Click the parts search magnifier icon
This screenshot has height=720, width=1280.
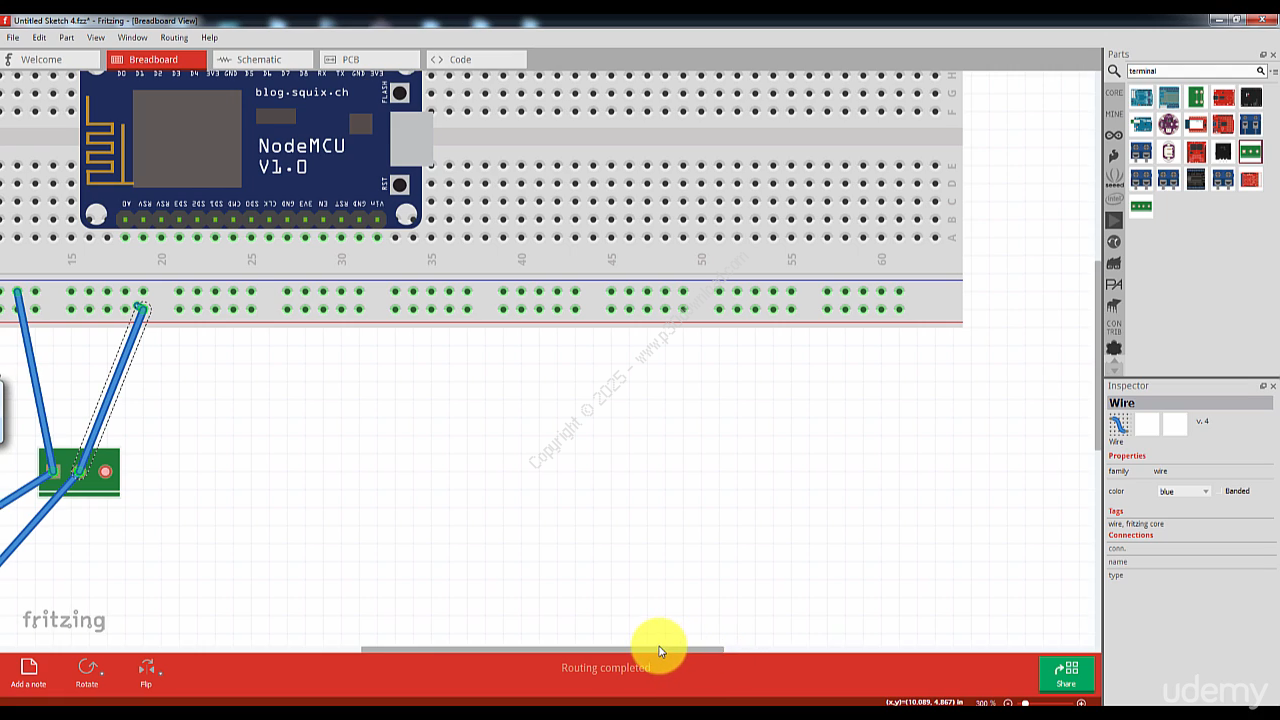click(x=1114, y=71)
